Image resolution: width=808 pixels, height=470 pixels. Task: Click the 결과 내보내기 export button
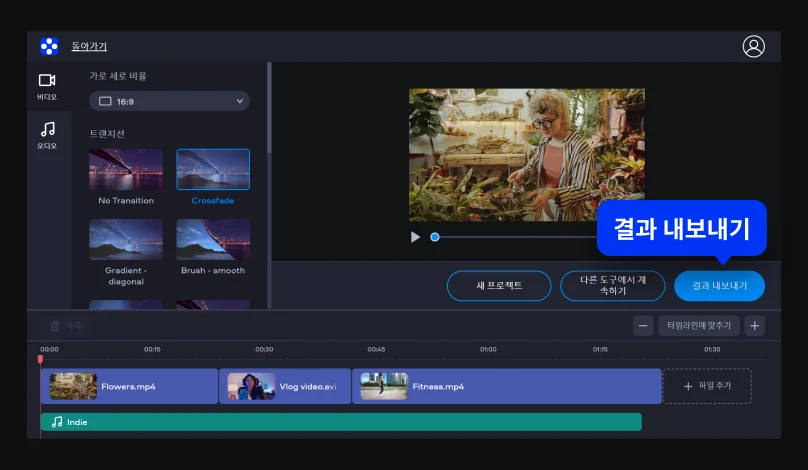(719, 286)
